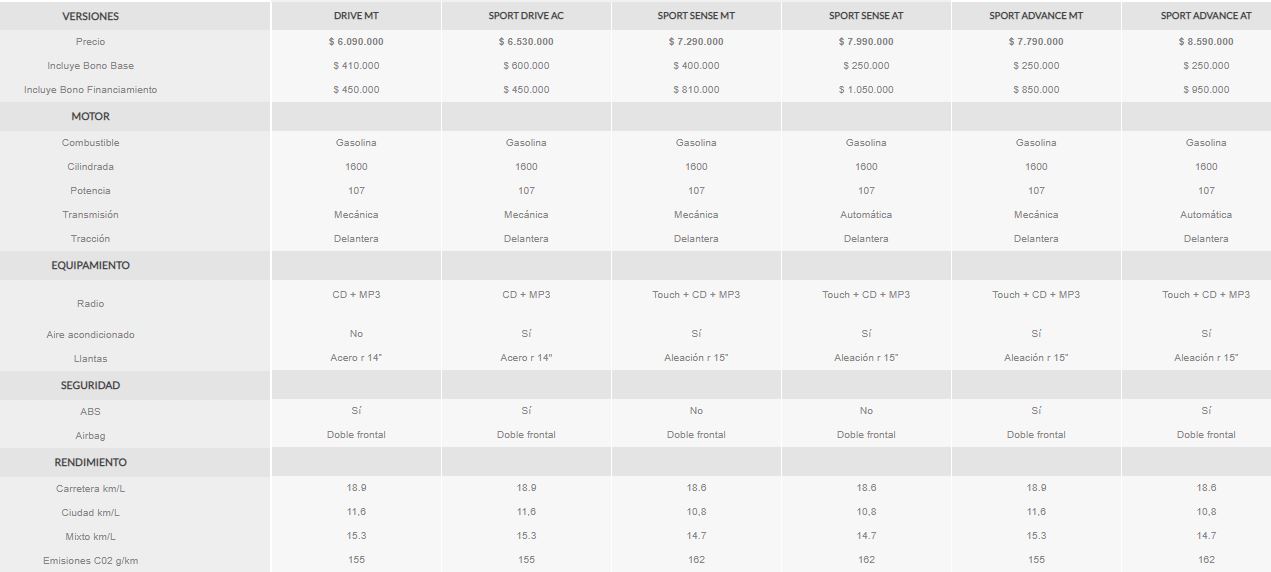The height and width of the screenshot is (572, 1271).
Task: Select the EQUIPAMIENTO section header
Action: (90, 265)
